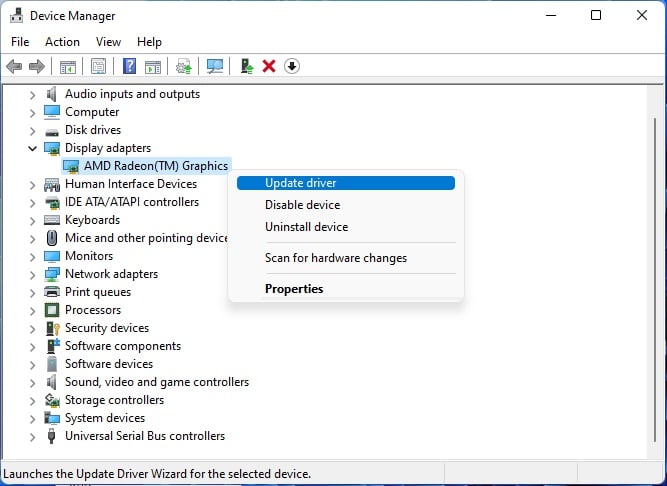
Task: Select the Storage controllers tree label
Action: pos(114,400)
